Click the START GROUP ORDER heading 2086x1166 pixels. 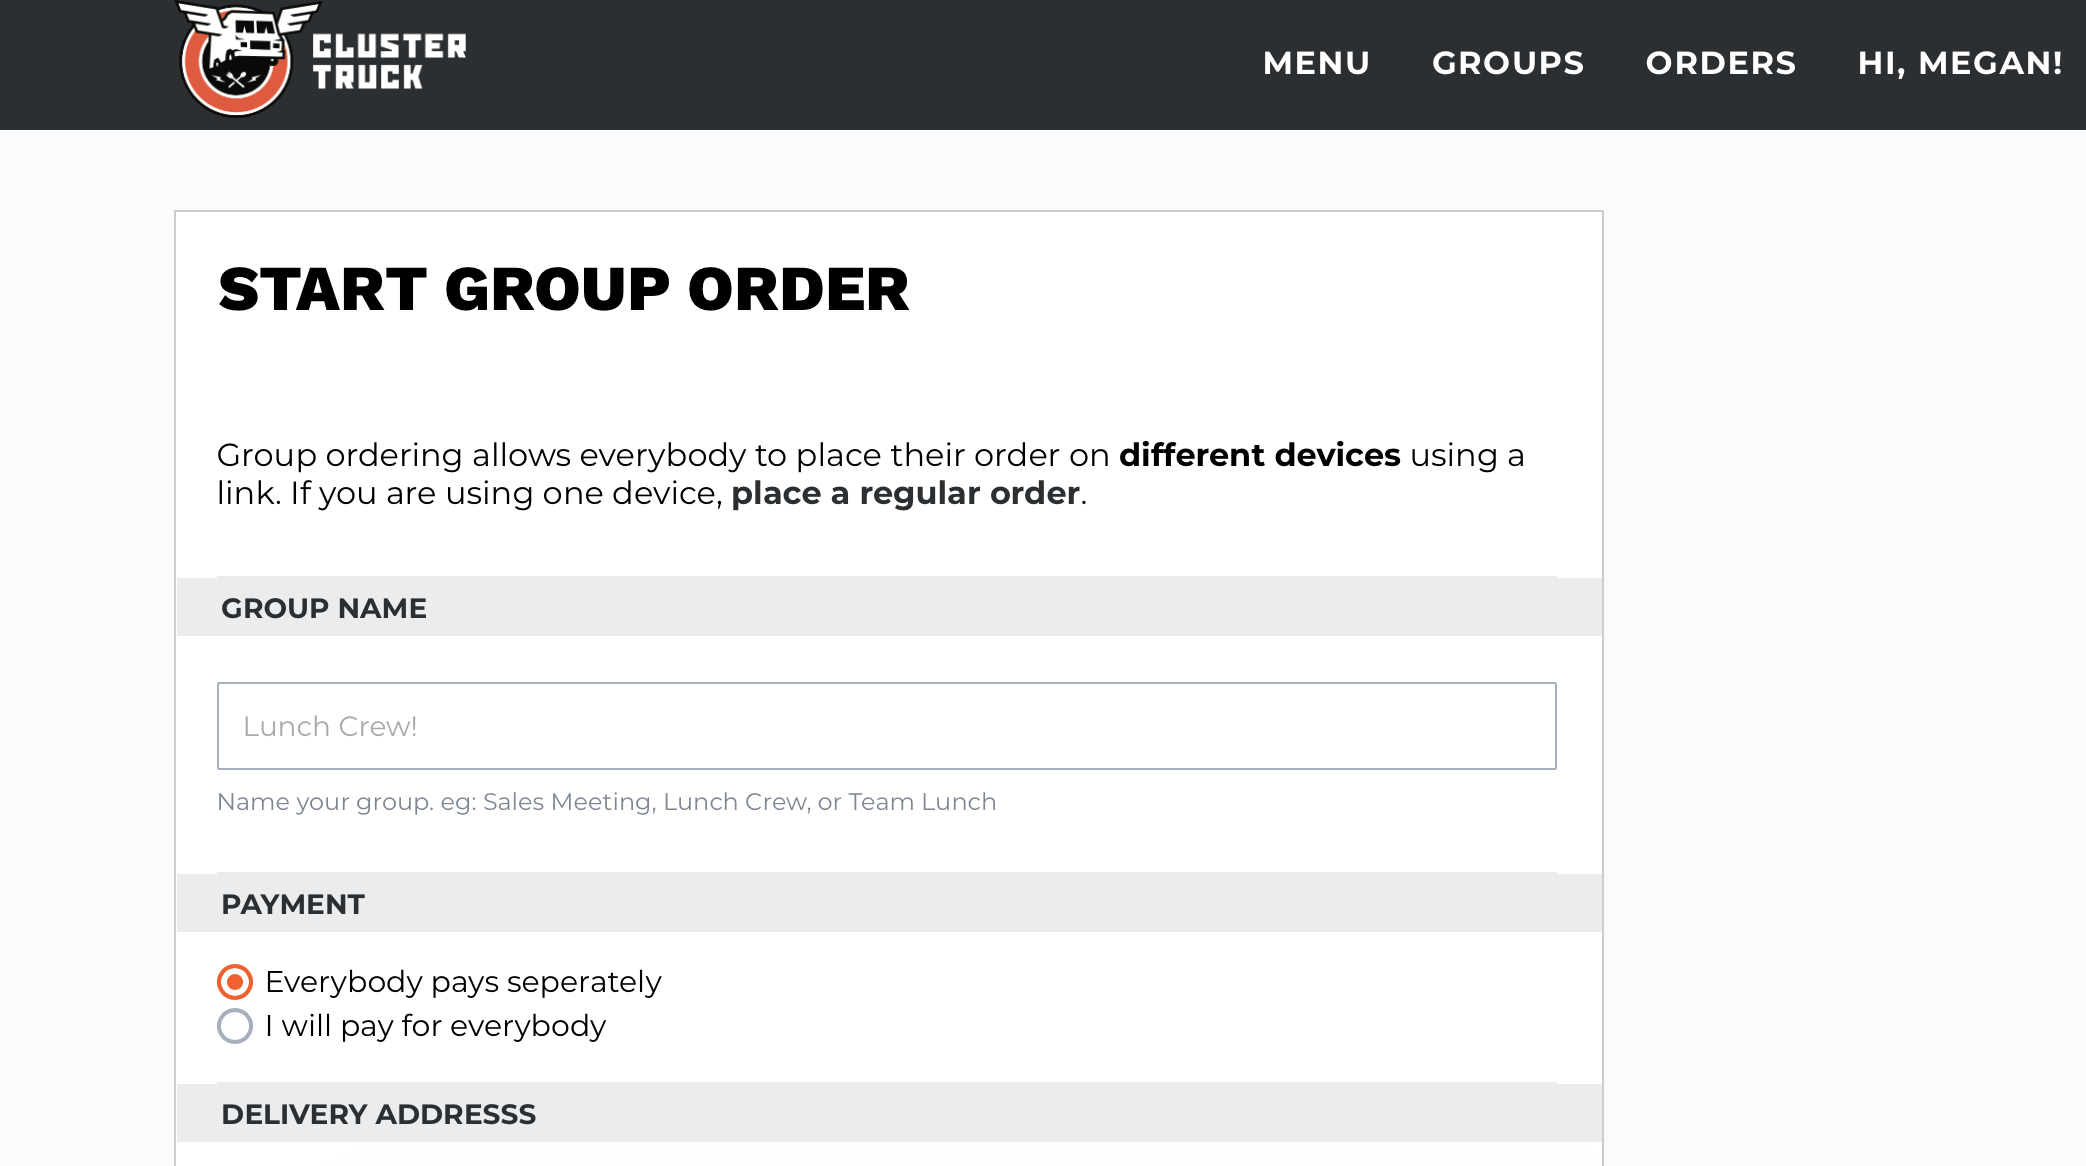[563, 290]
